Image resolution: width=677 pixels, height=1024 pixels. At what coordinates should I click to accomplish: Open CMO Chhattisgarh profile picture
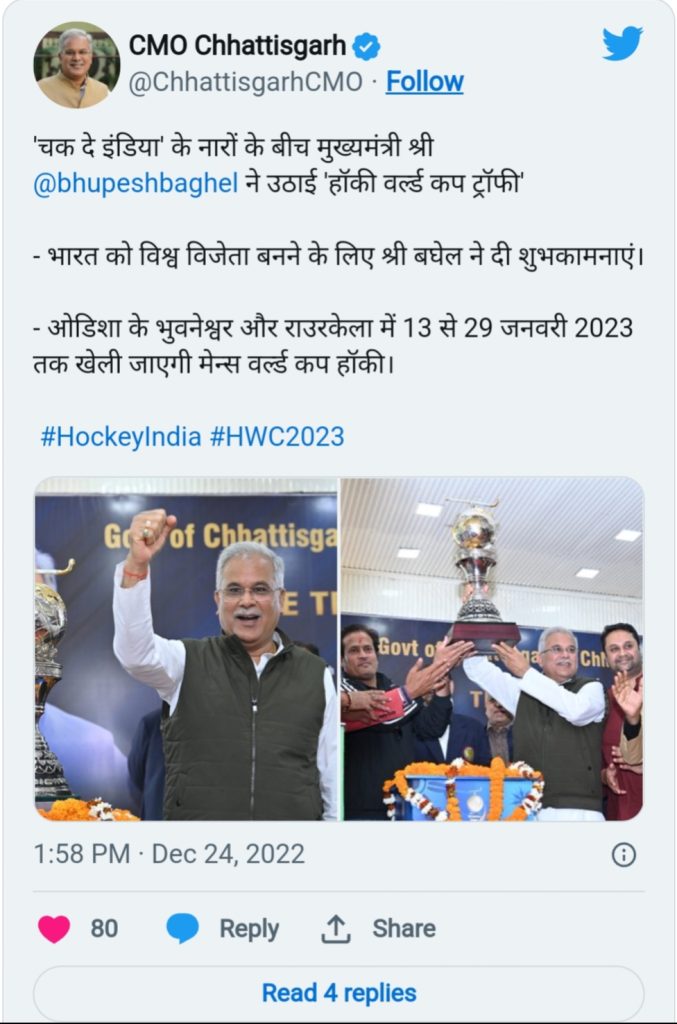click(76, 65)
